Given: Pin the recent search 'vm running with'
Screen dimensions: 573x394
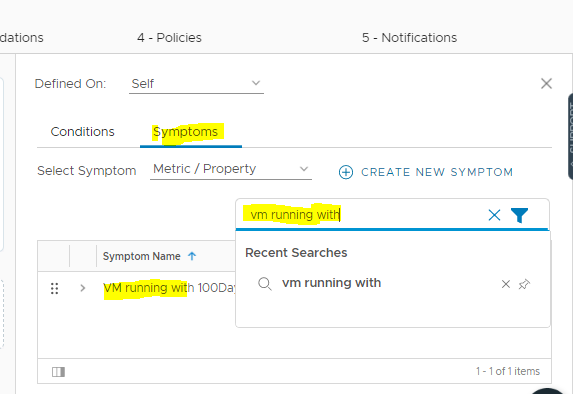Looking at the screenshot, I should (x=524, y=284).
